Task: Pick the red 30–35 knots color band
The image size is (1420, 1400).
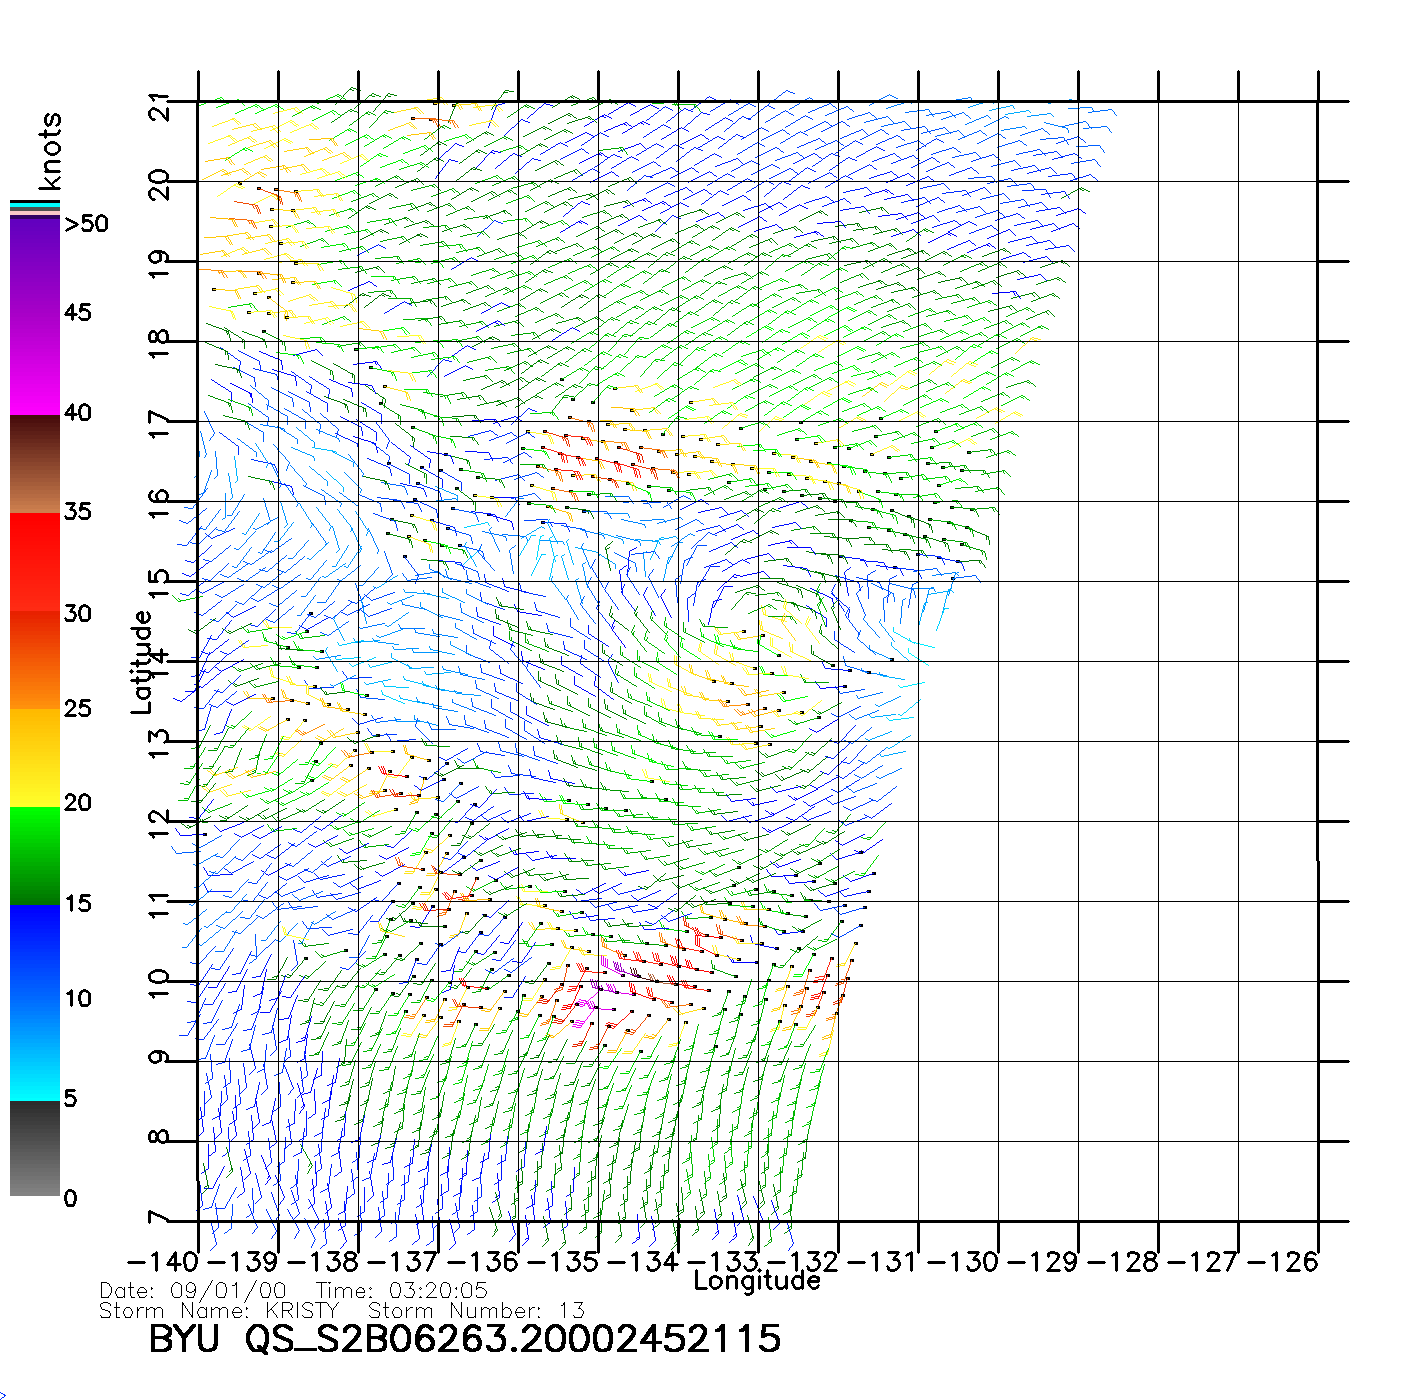Action: (35, 562)
